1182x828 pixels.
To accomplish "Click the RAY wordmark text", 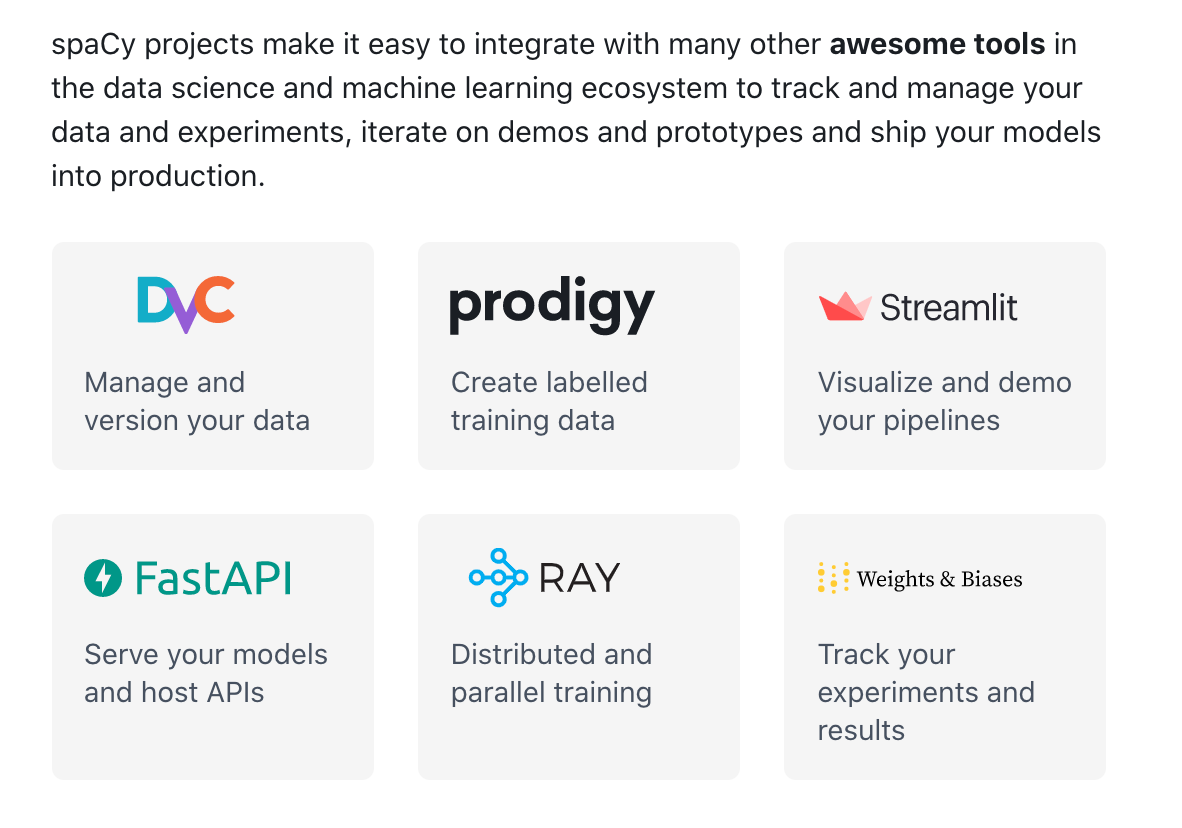I will pyautogui.click(x=579, y=578).
